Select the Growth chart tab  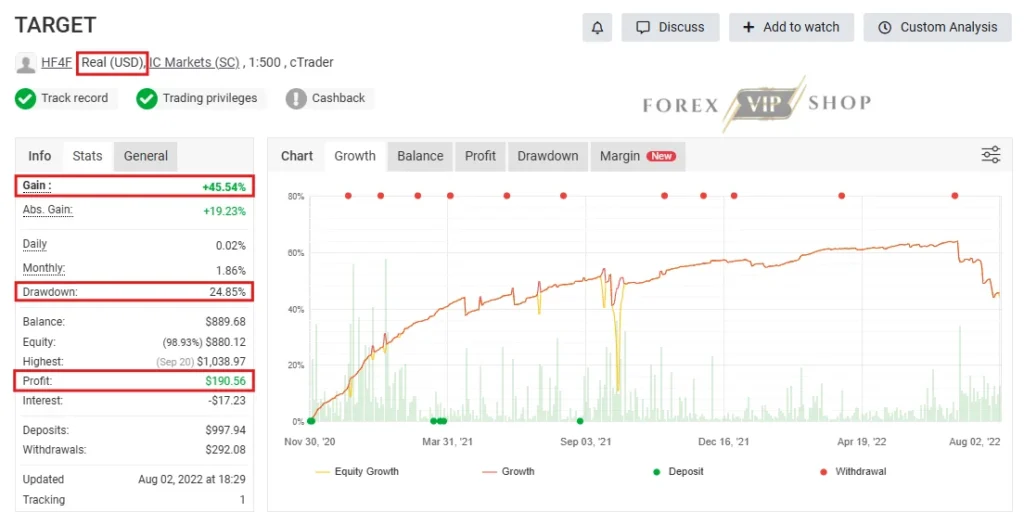[x=355, y=156]
